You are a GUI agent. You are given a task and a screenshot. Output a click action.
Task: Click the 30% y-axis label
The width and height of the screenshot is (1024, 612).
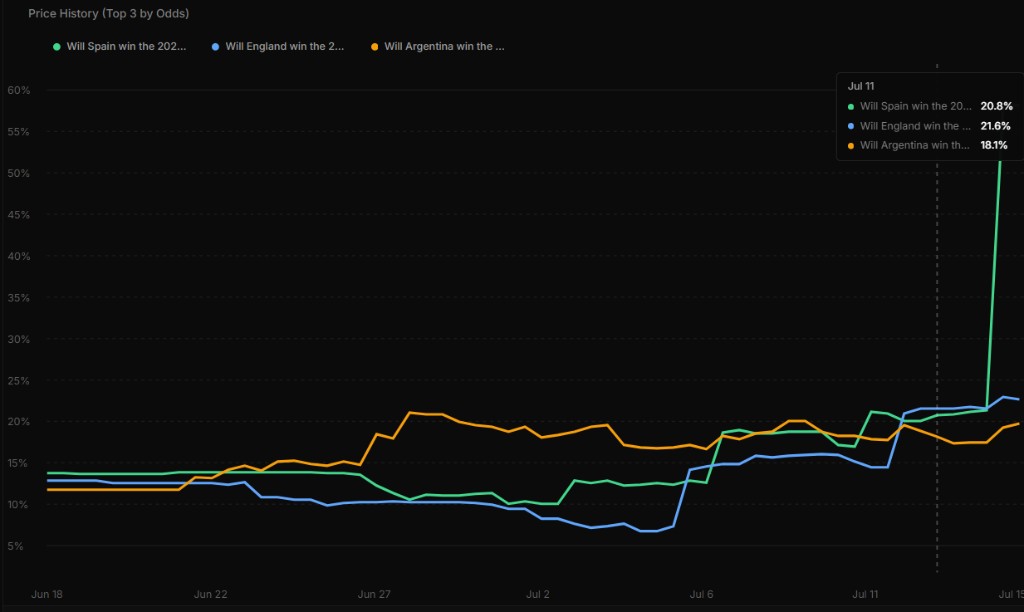click(x=19, y=339)
